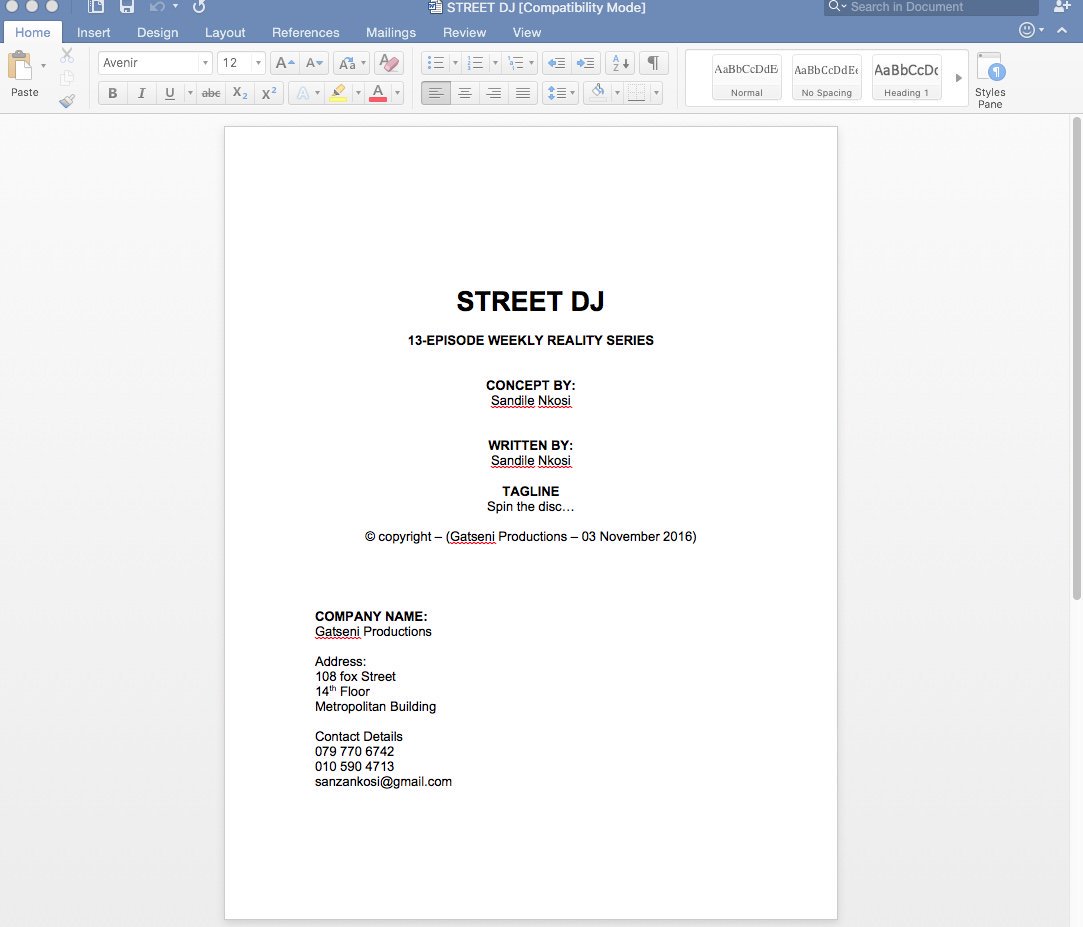Switch to the Mailings ribbon tab
Image resolution: width=1083 pixels, height=927 pixels.
(x=390, y=32)
